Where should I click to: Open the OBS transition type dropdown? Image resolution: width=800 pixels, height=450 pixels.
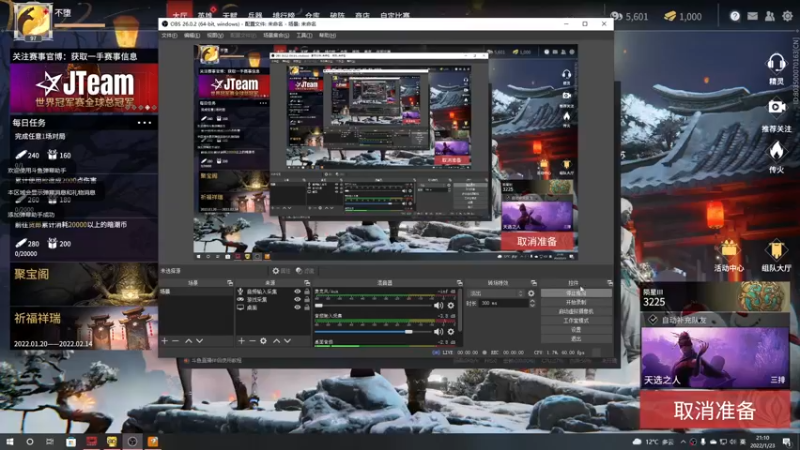pos(496,293)
